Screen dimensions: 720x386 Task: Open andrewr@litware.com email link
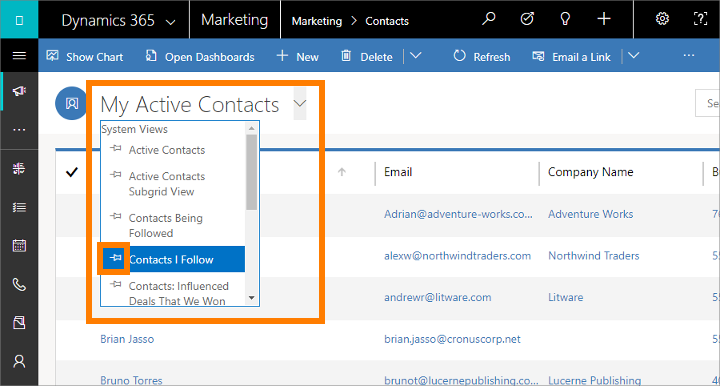coord(438,297)
